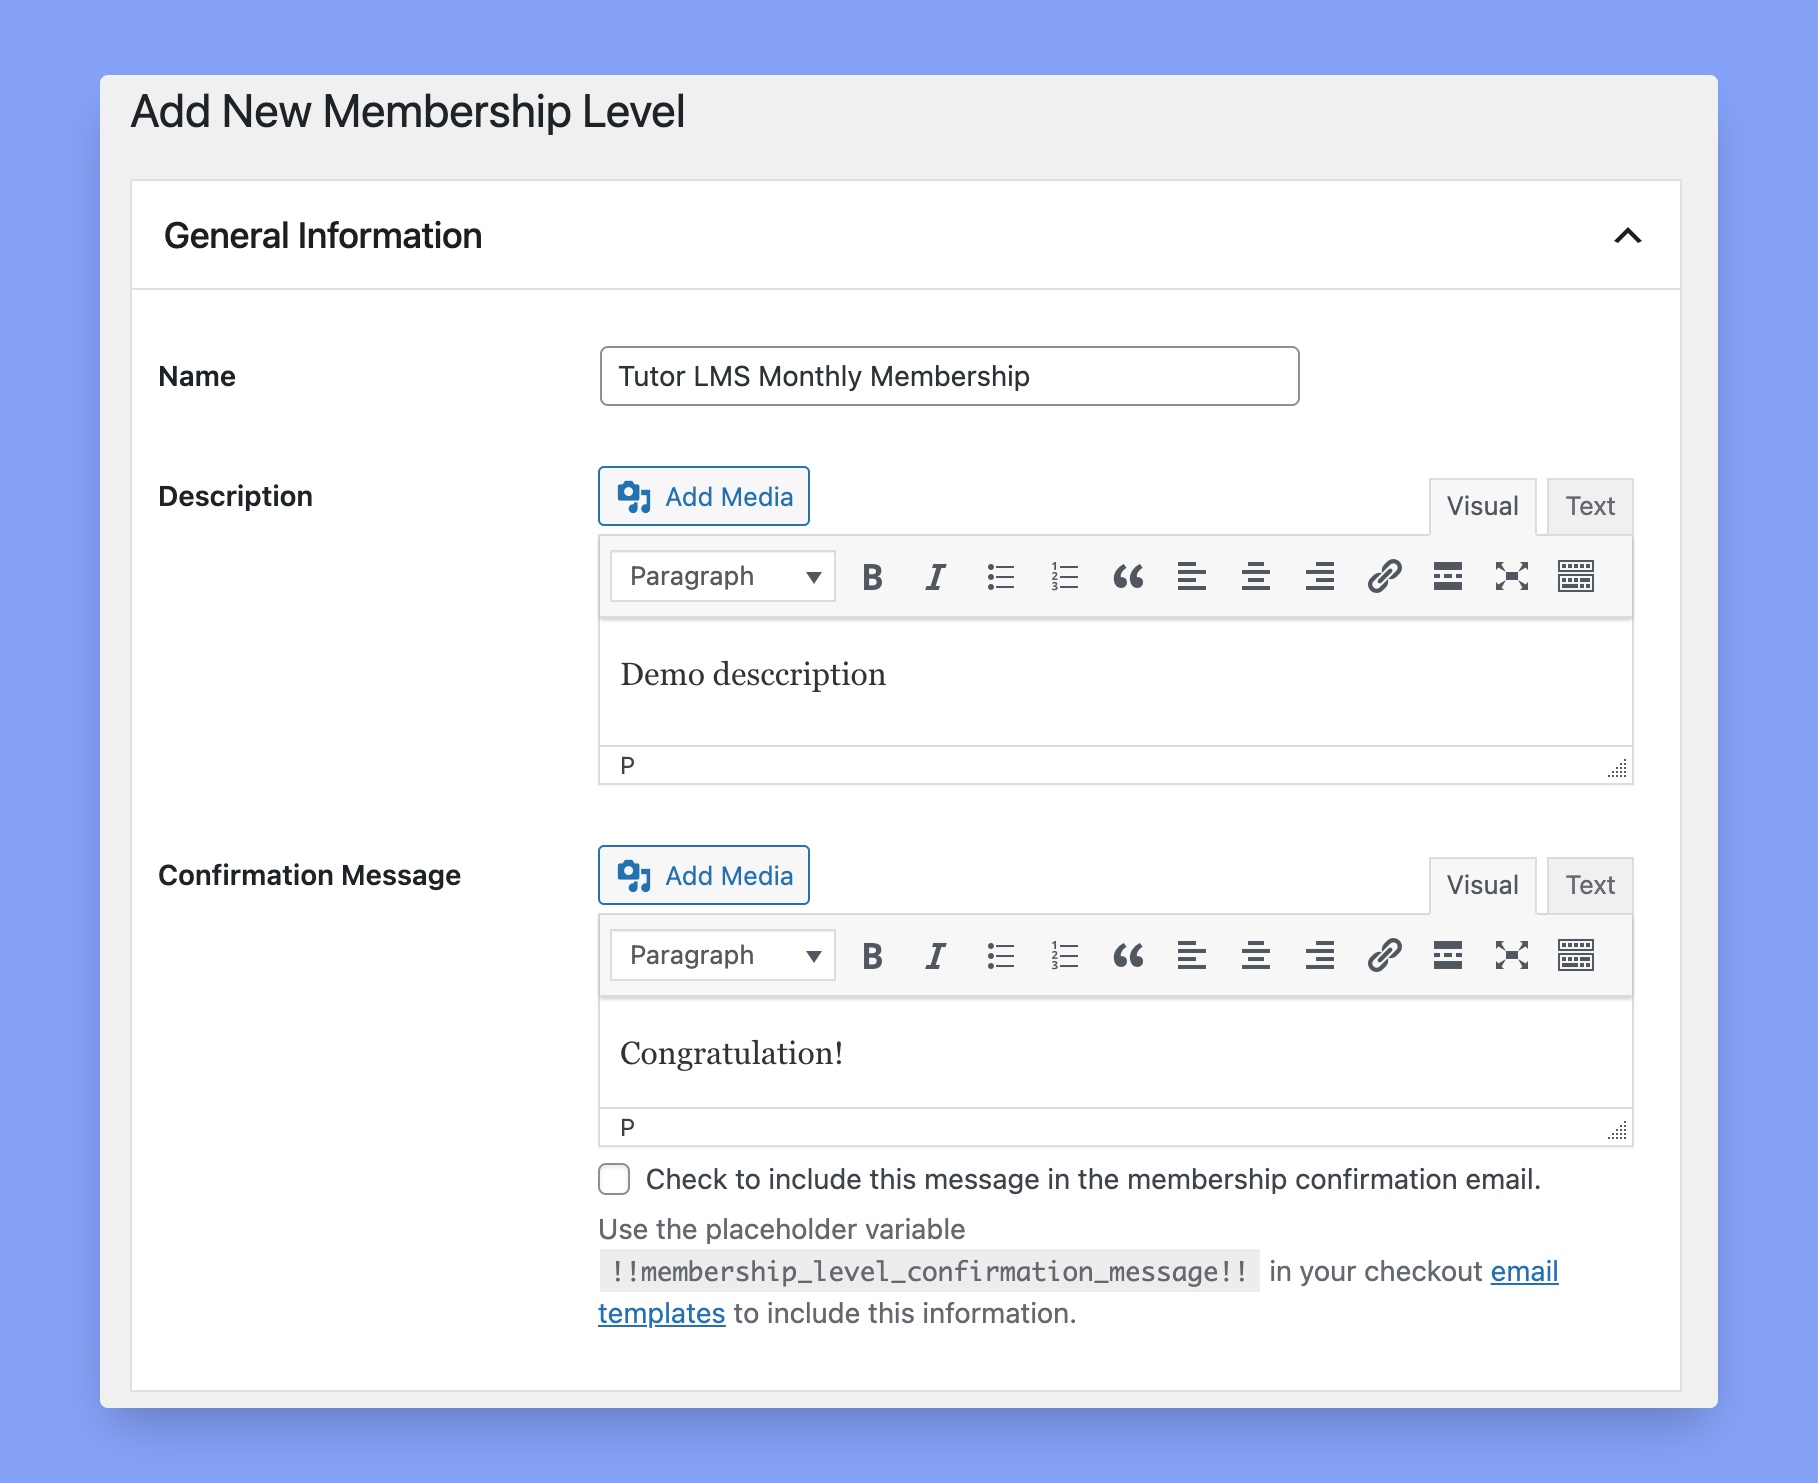Viewport: 1818px width, 1483px height.
Task: Click into Description text area 'Demo desccription'
Action: [1115, 682]
